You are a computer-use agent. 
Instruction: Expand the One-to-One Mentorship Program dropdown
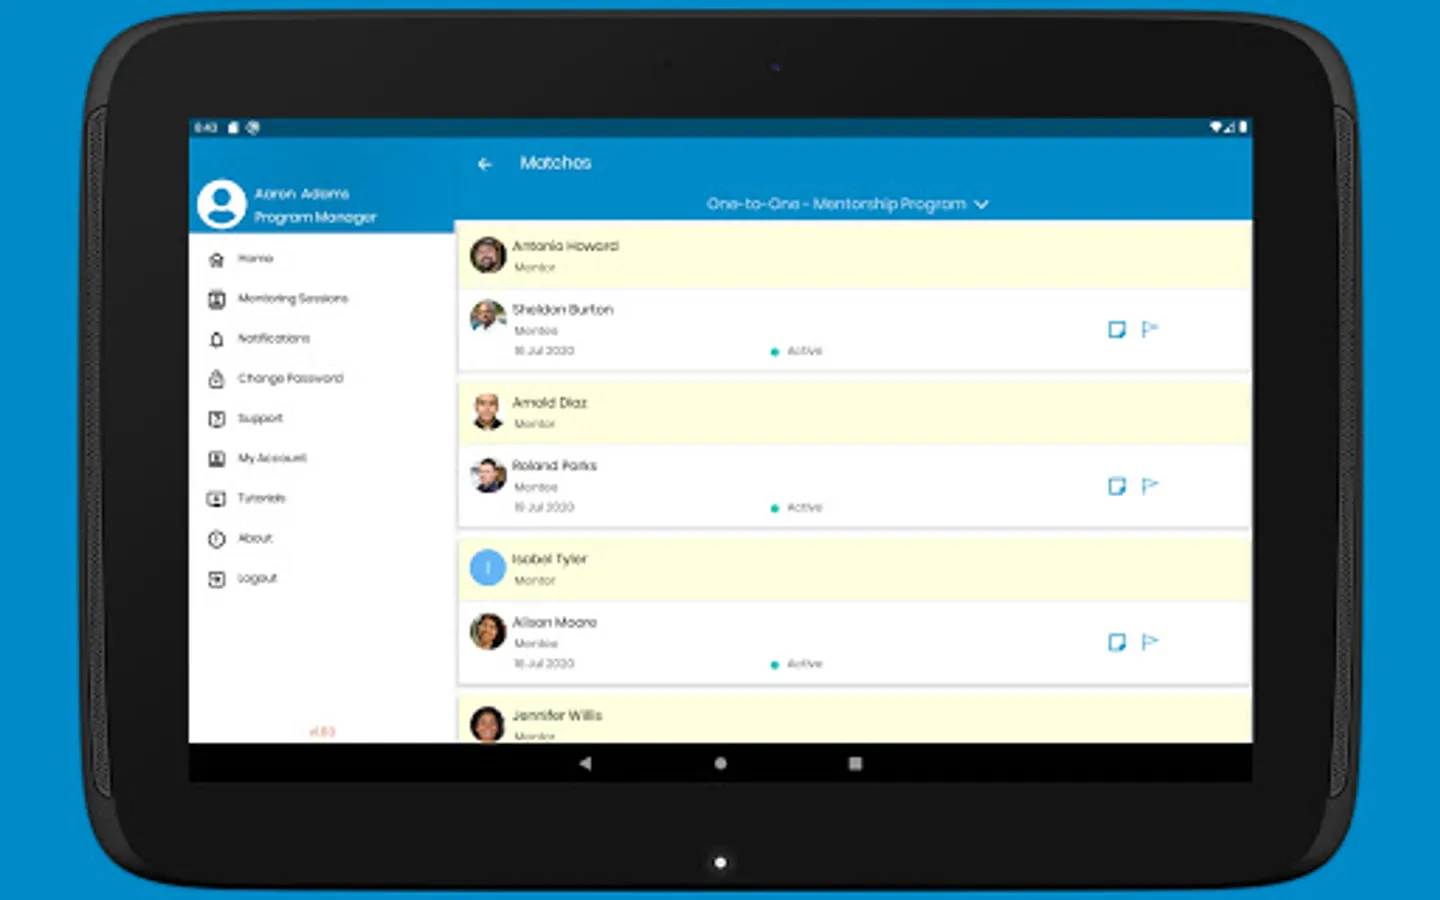[848, 203]
